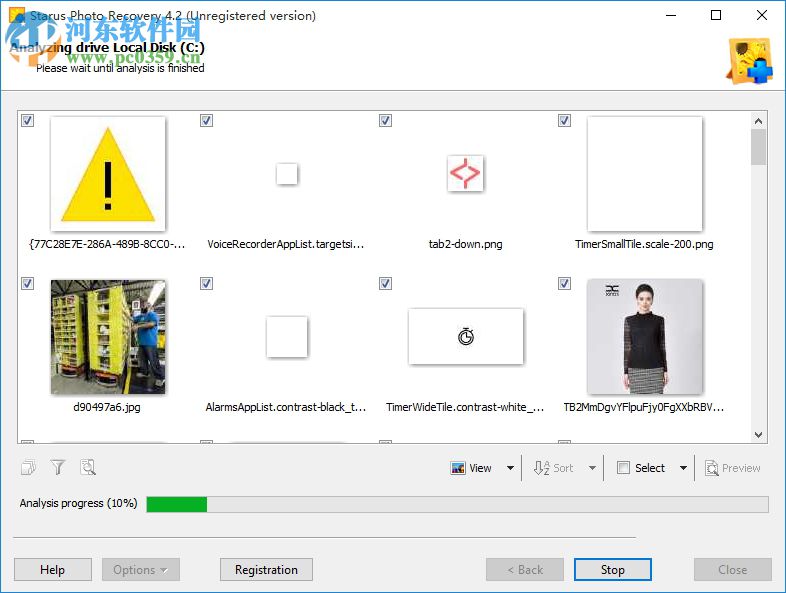The width and height of the screenshot is (786, 593).
Task: Click the Preview page icon
Action: 712,468
